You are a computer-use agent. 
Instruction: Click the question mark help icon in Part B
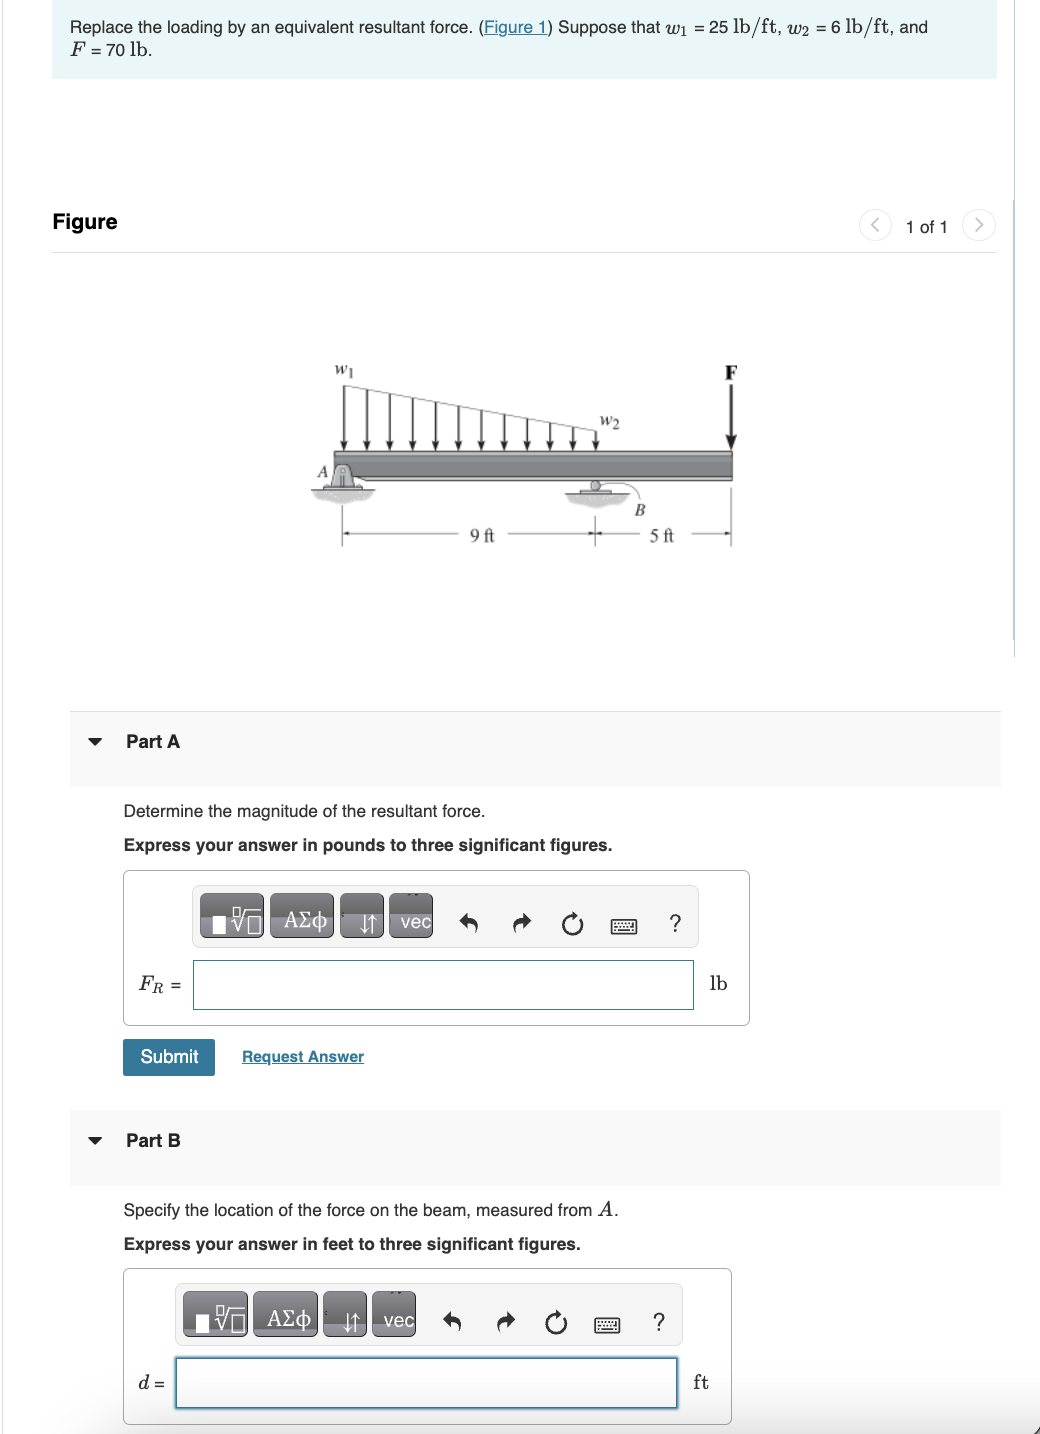point(657,1323)
